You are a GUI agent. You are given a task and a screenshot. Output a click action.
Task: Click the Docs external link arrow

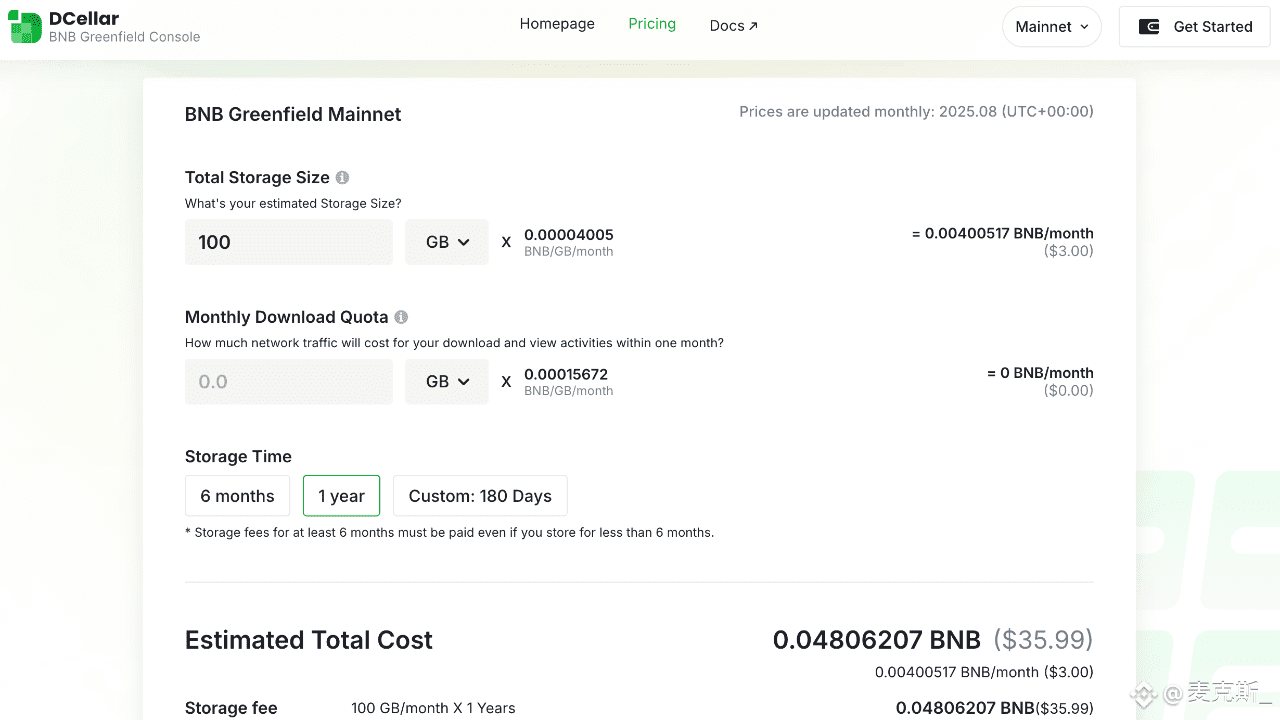click(753, 26)
